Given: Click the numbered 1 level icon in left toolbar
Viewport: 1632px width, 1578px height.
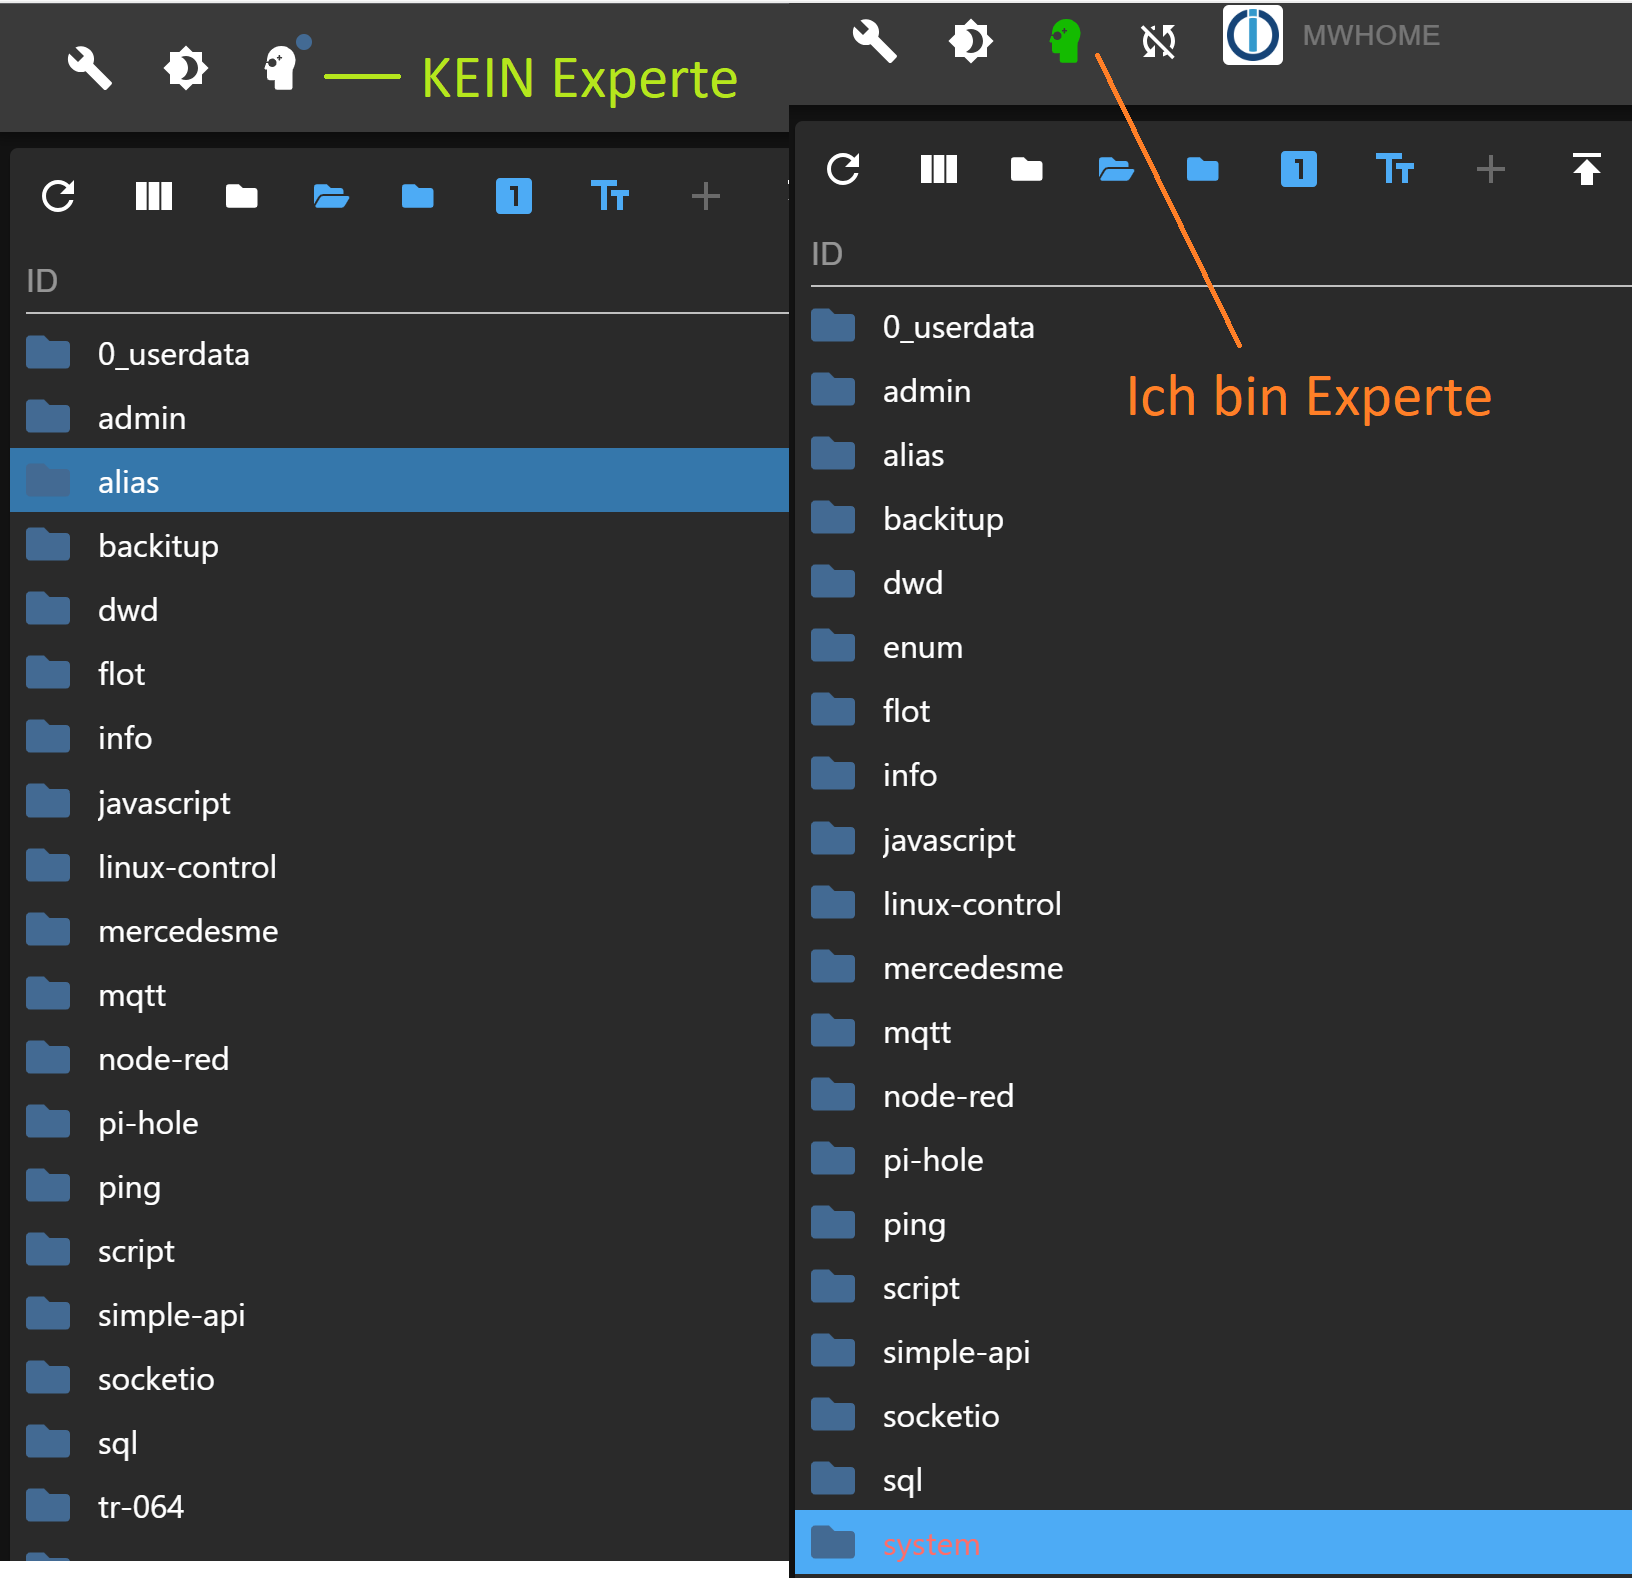Looking at the screenshot, I should click(514, 196).
